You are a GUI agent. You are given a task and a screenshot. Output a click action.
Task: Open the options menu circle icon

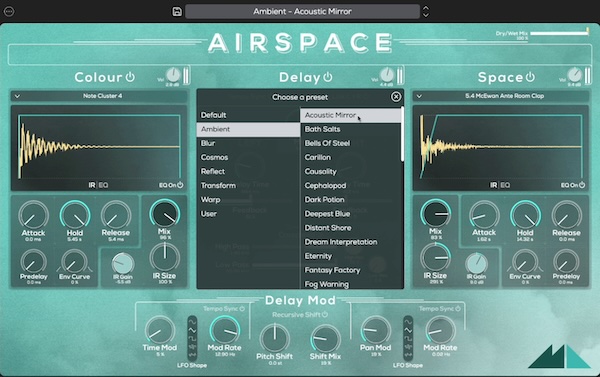point(9,11)
